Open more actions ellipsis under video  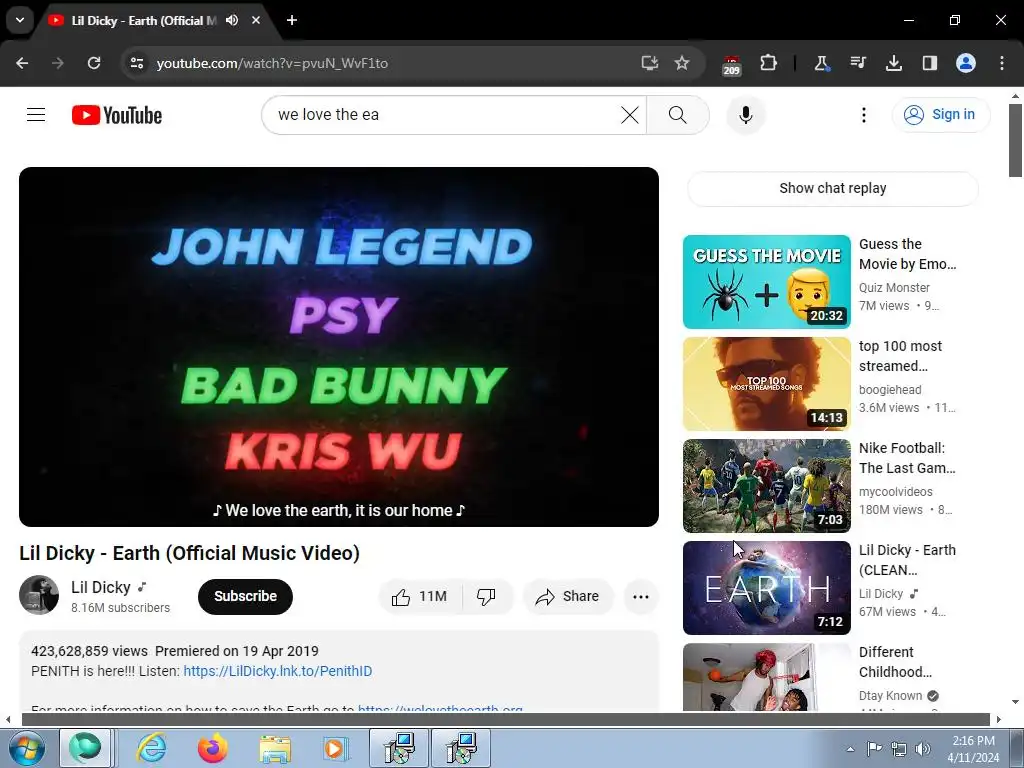[641, 596]
